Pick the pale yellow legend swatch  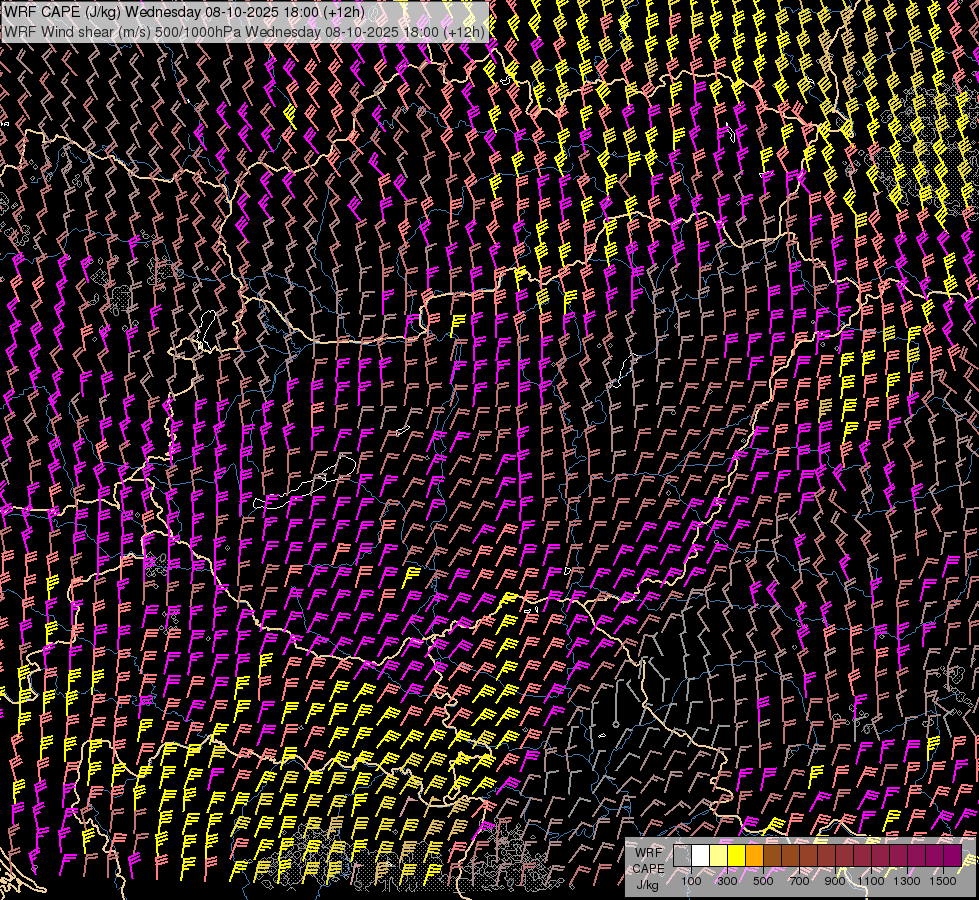tap(718, 856)
